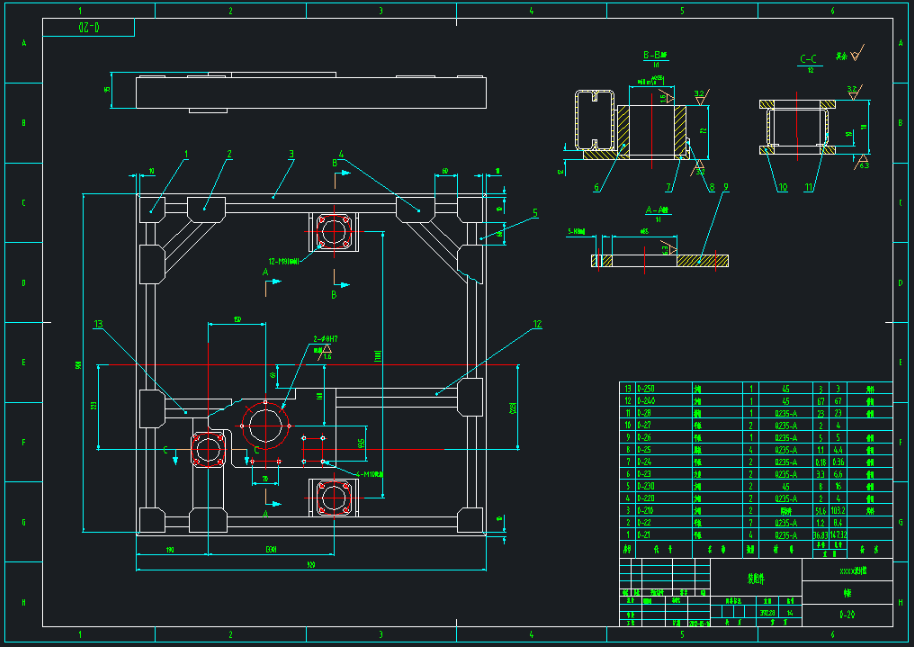The width and height of the screenshot is (914, 647).
Task: Click callout number 5 right of the frame
Action: [x=535, y=213]
